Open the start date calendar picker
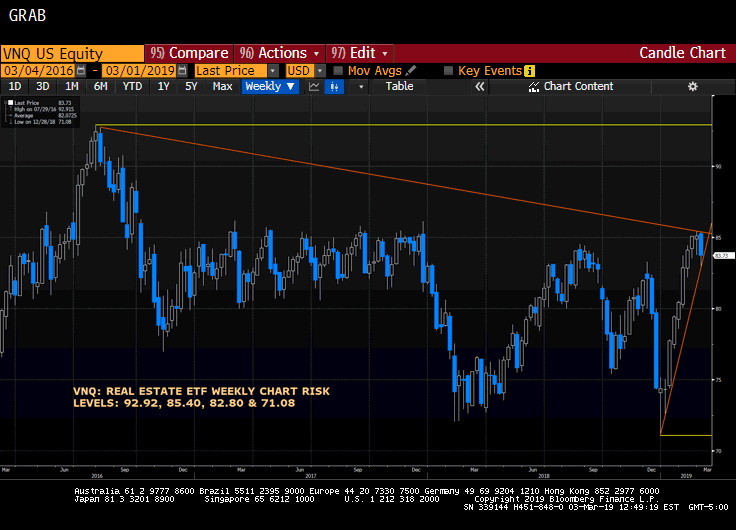This screenshot has height=530, width=736. click(x=81, y=71)
